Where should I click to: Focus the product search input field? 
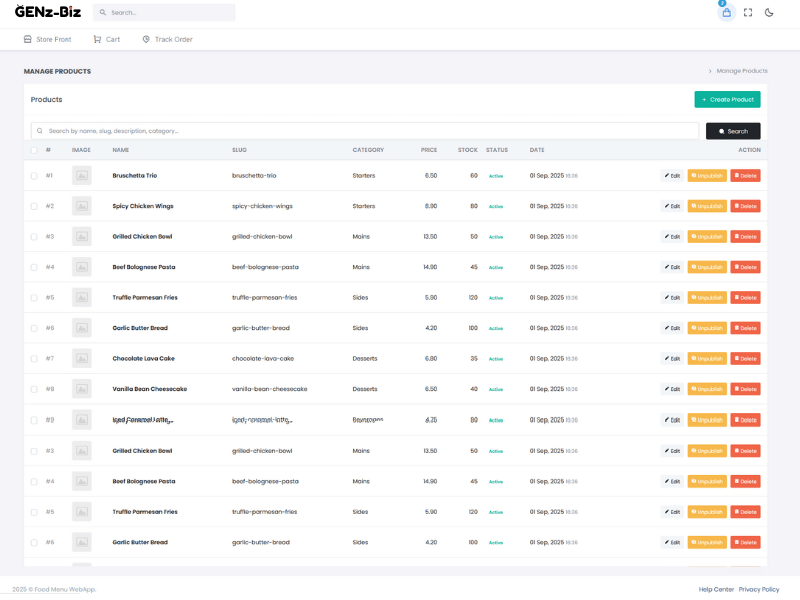click(x=370, y=131)
